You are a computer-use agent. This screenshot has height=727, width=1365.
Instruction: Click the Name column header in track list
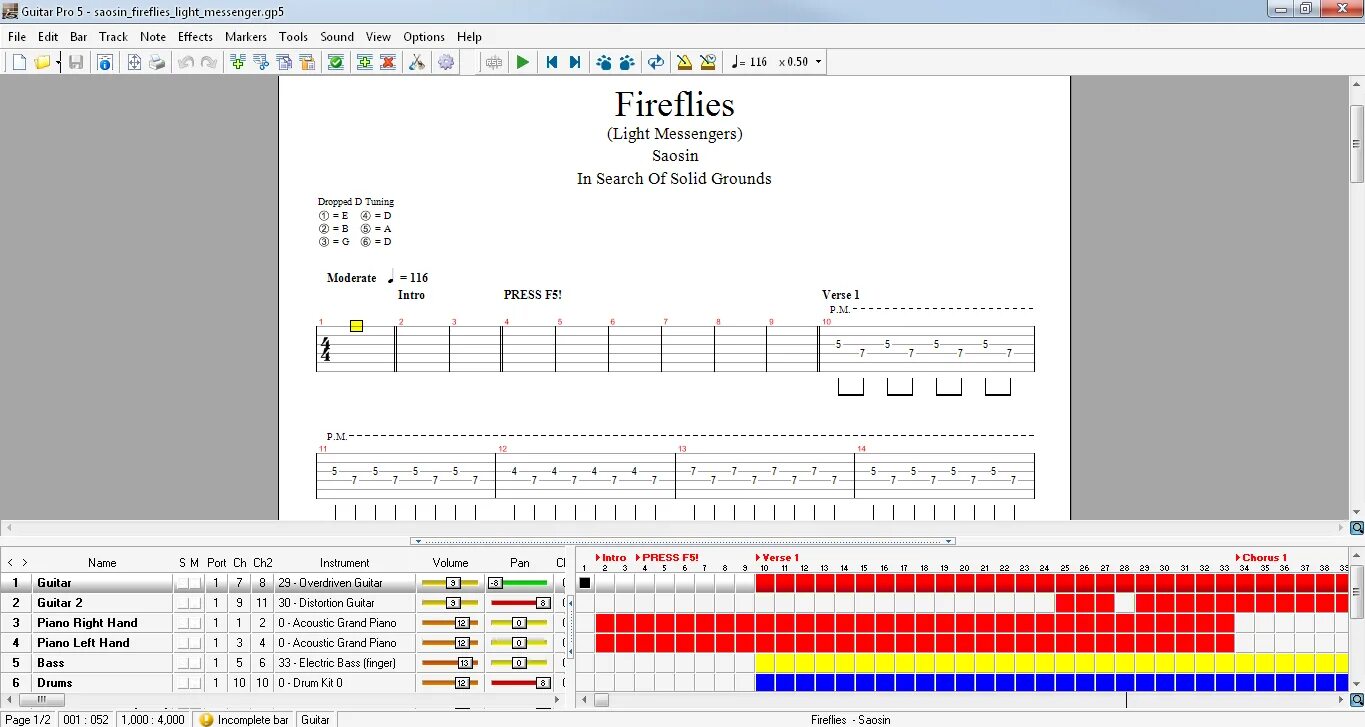[102, 563]
